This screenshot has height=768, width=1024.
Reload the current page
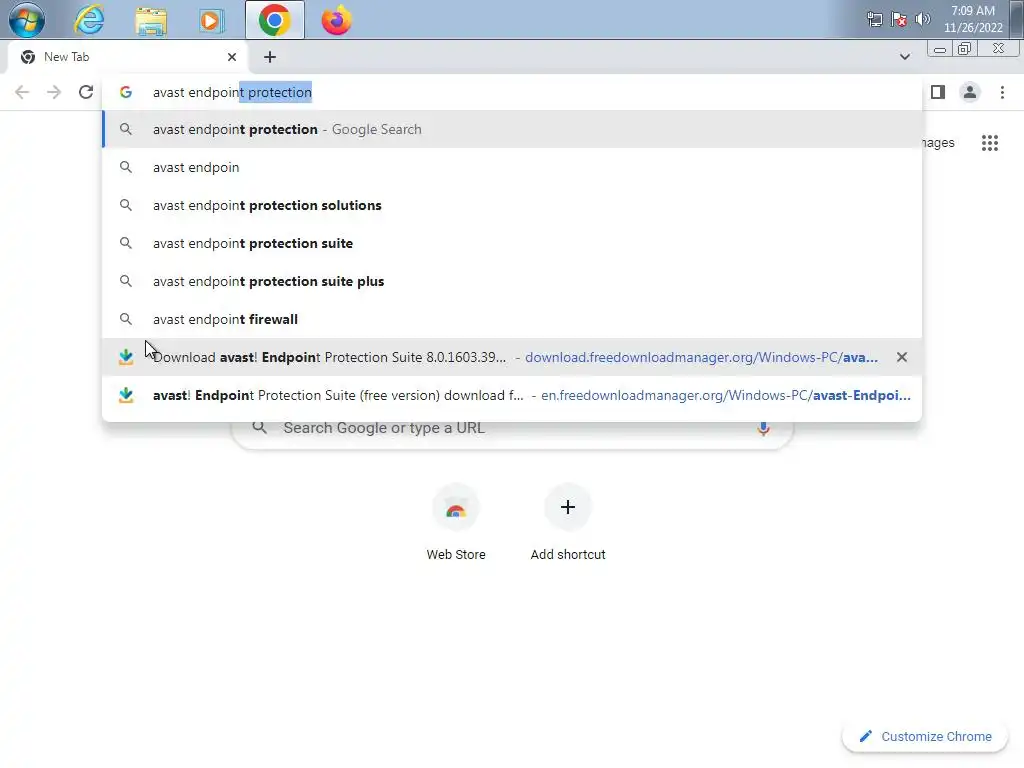(86, 92)
